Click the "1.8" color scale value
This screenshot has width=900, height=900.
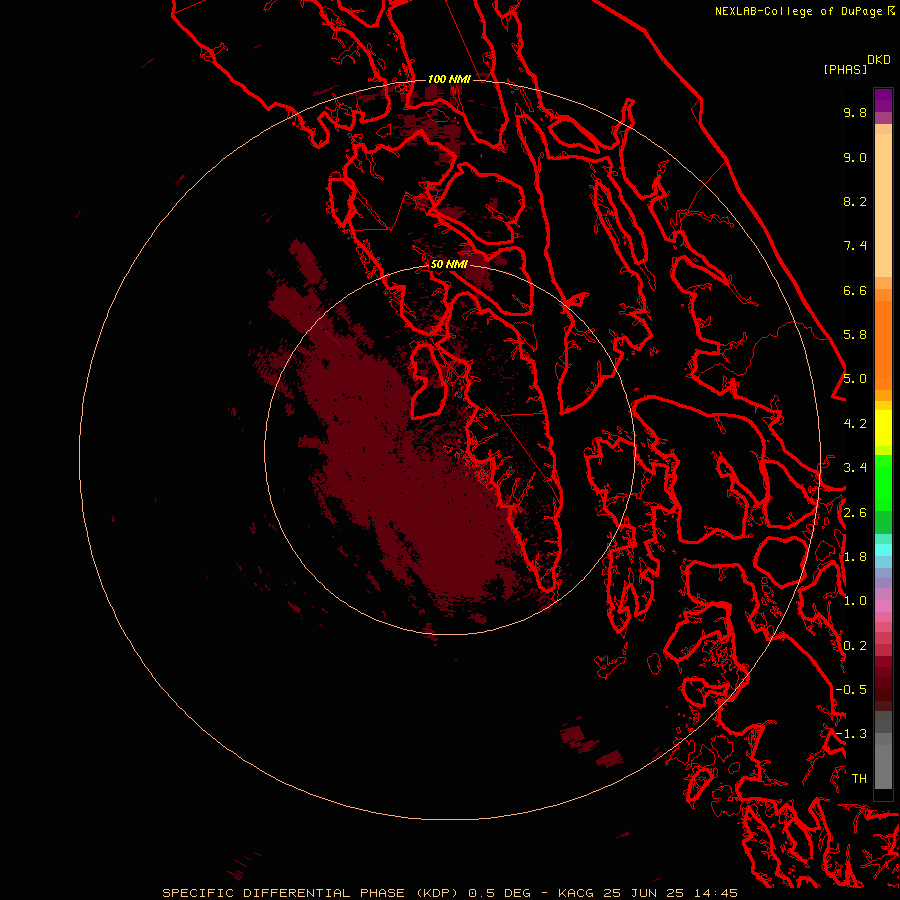pos(855,557)
